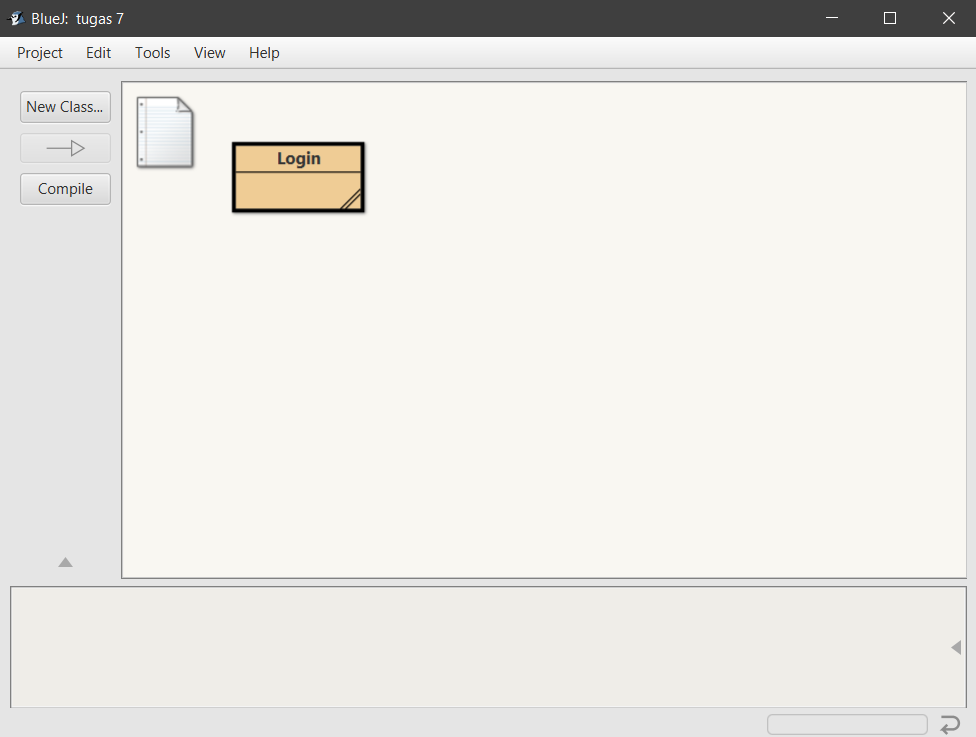Open the project README note icon
976x737 pixels.
(165, 132)
